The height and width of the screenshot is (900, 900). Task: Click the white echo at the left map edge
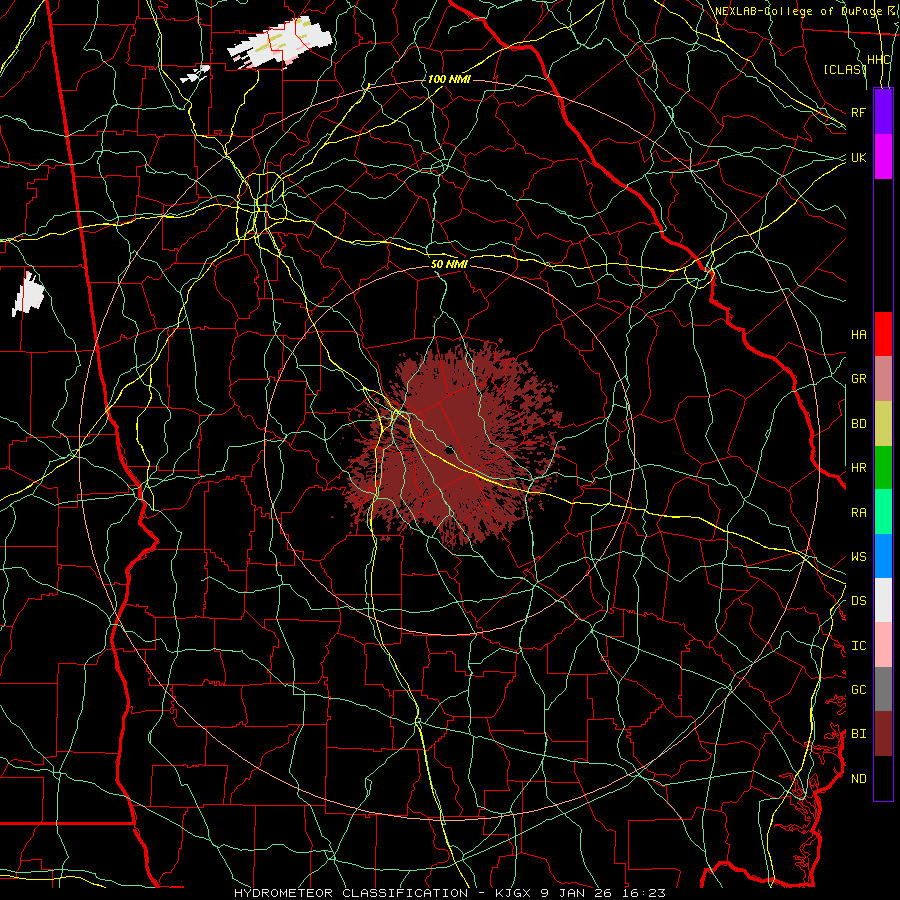[27, 294]
